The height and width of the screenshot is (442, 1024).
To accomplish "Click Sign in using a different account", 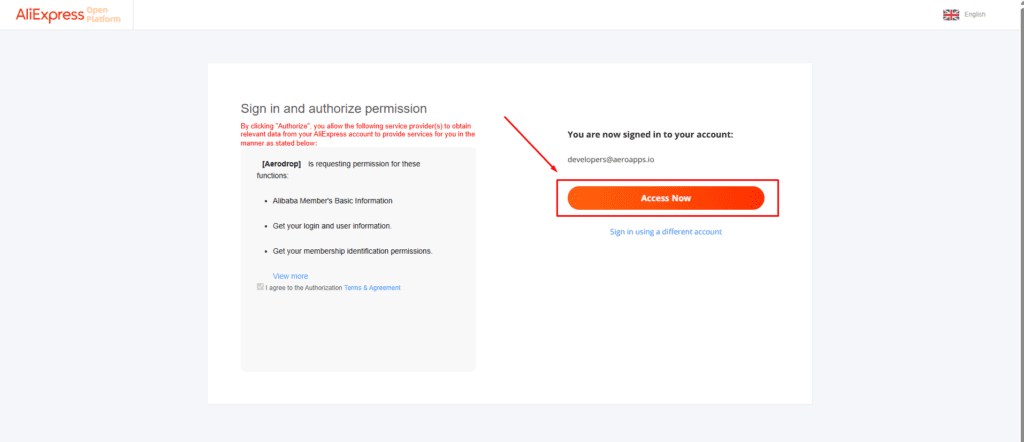I will coord(665,232).
